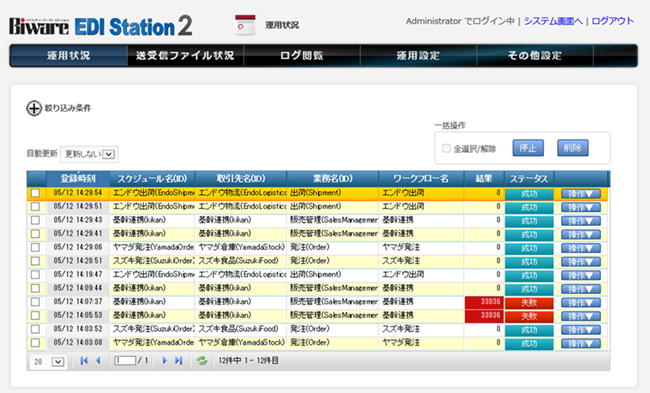Check the row 05/12 14:09:44 checkbox
The image size is (650, 393).
36,289
